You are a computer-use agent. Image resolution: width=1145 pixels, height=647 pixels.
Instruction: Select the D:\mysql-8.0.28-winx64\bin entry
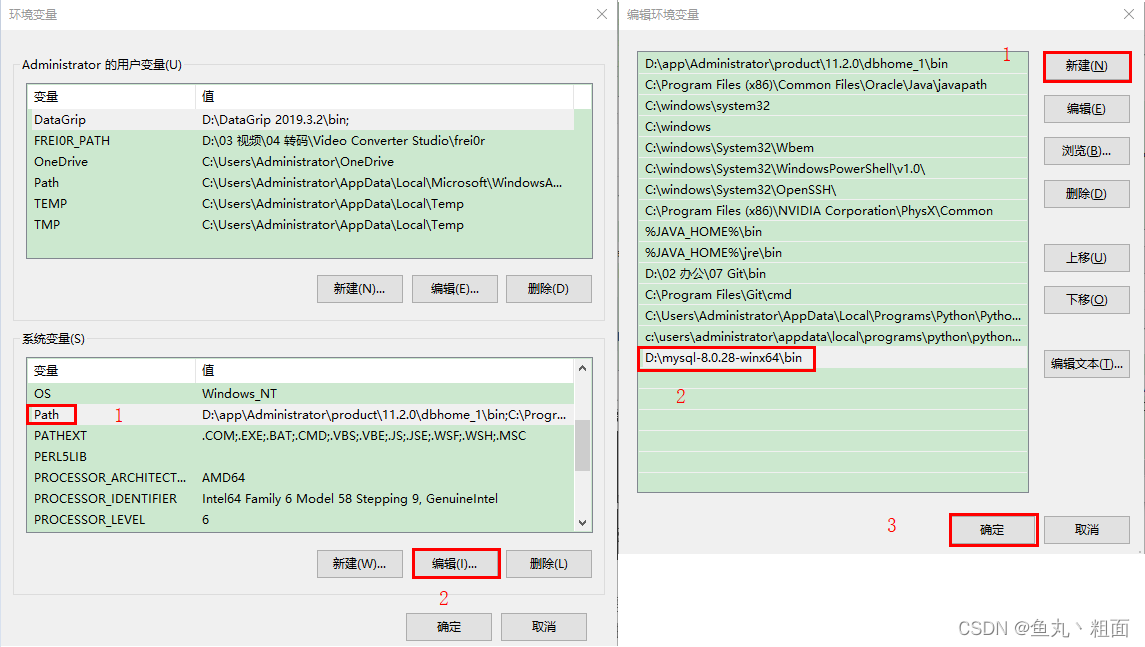(x=832, y=358)
